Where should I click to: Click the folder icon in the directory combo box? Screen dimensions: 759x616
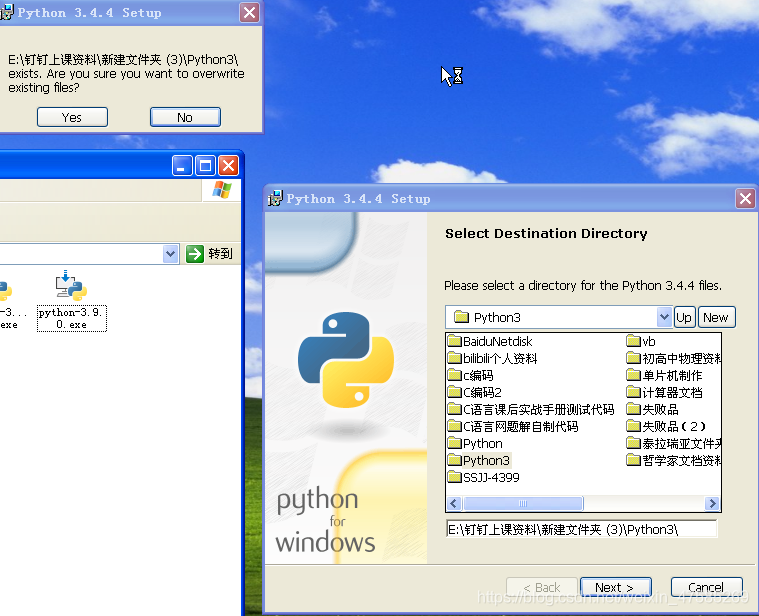(461, 317)
